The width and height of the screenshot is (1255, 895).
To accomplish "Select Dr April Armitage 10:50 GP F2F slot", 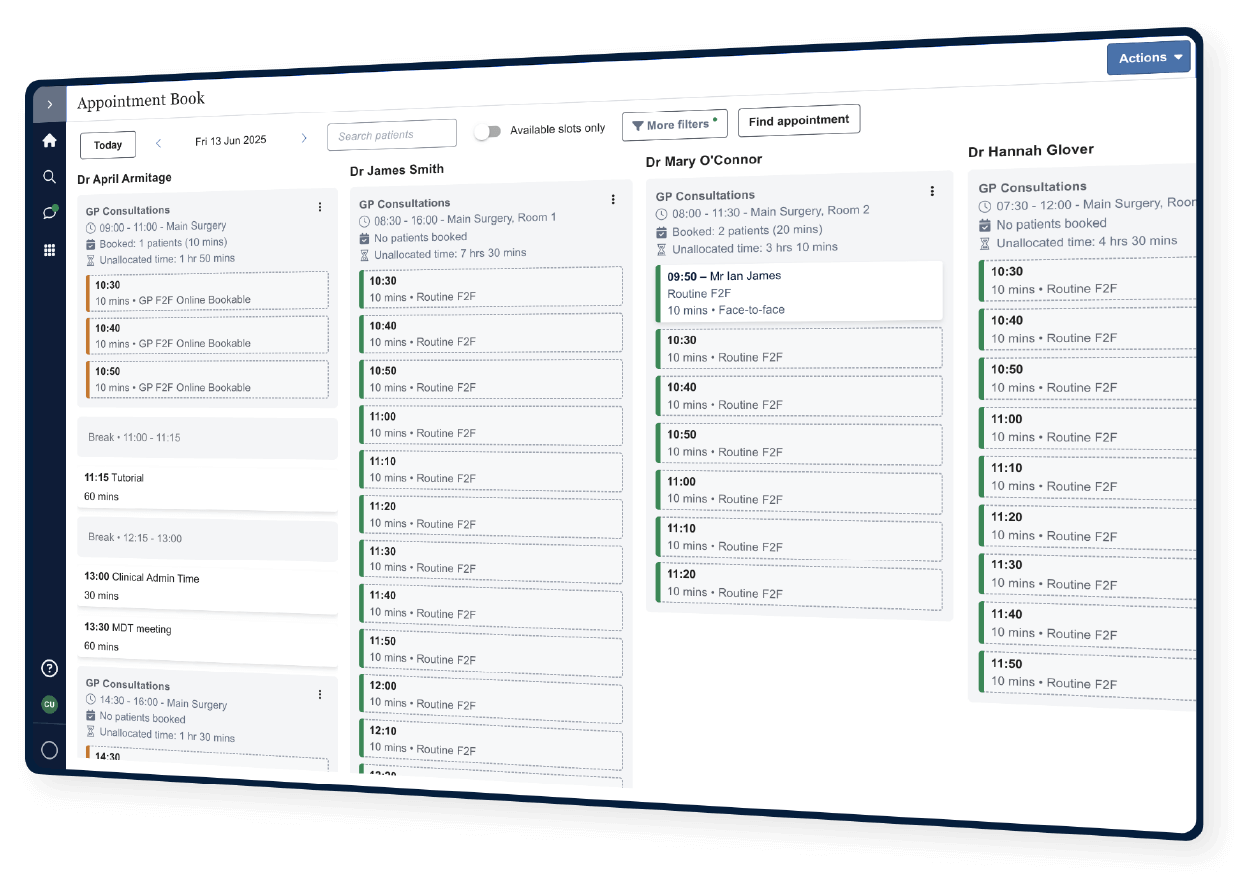I will pos(207,379).
